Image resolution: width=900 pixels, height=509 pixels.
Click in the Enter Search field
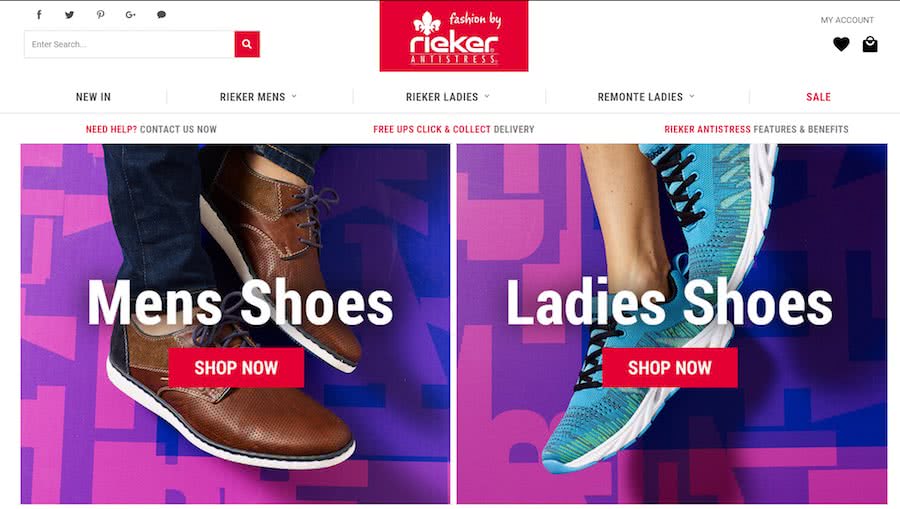click(129, 44)
